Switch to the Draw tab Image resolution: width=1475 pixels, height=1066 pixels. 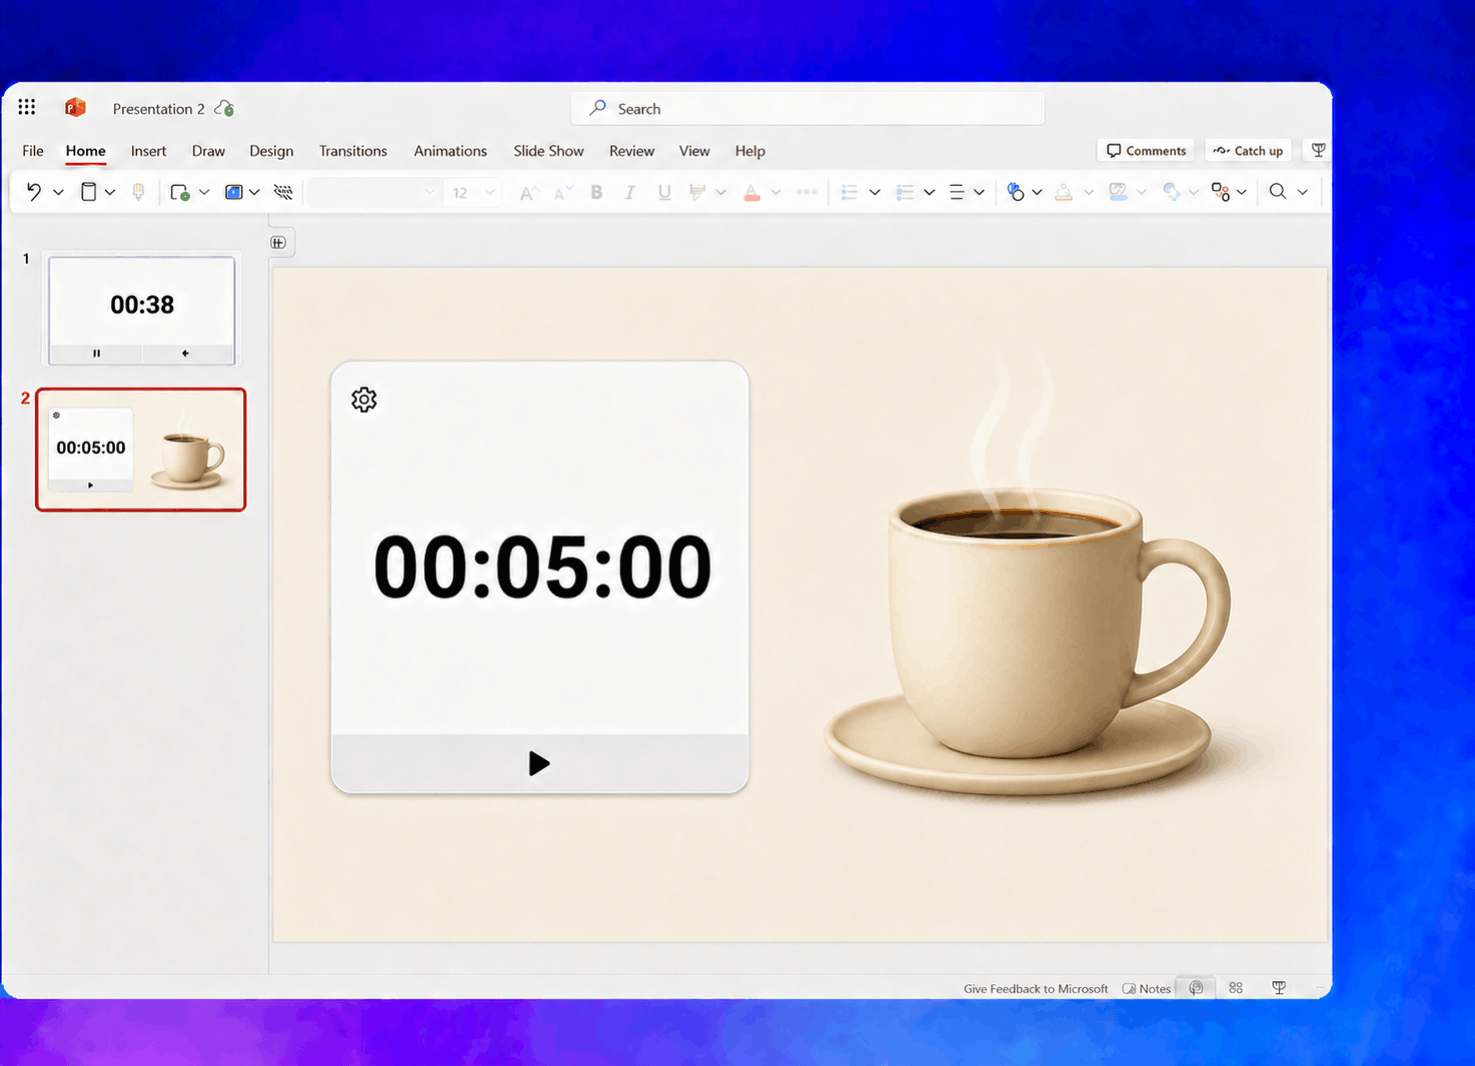pos(208,151)
